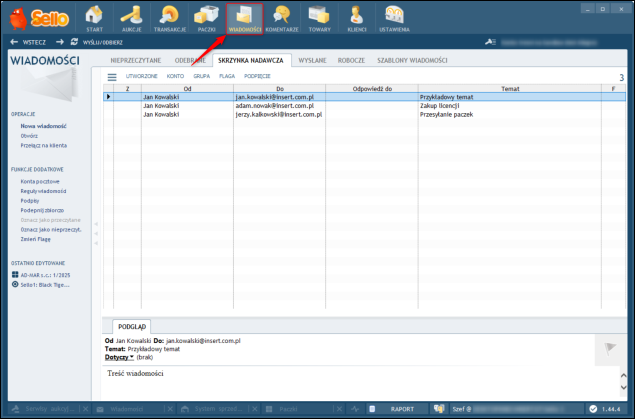Click the WYŚLIJ/ODBIERZ refresh icon
Screen dimensions: 635x419
tap(74, 42)
